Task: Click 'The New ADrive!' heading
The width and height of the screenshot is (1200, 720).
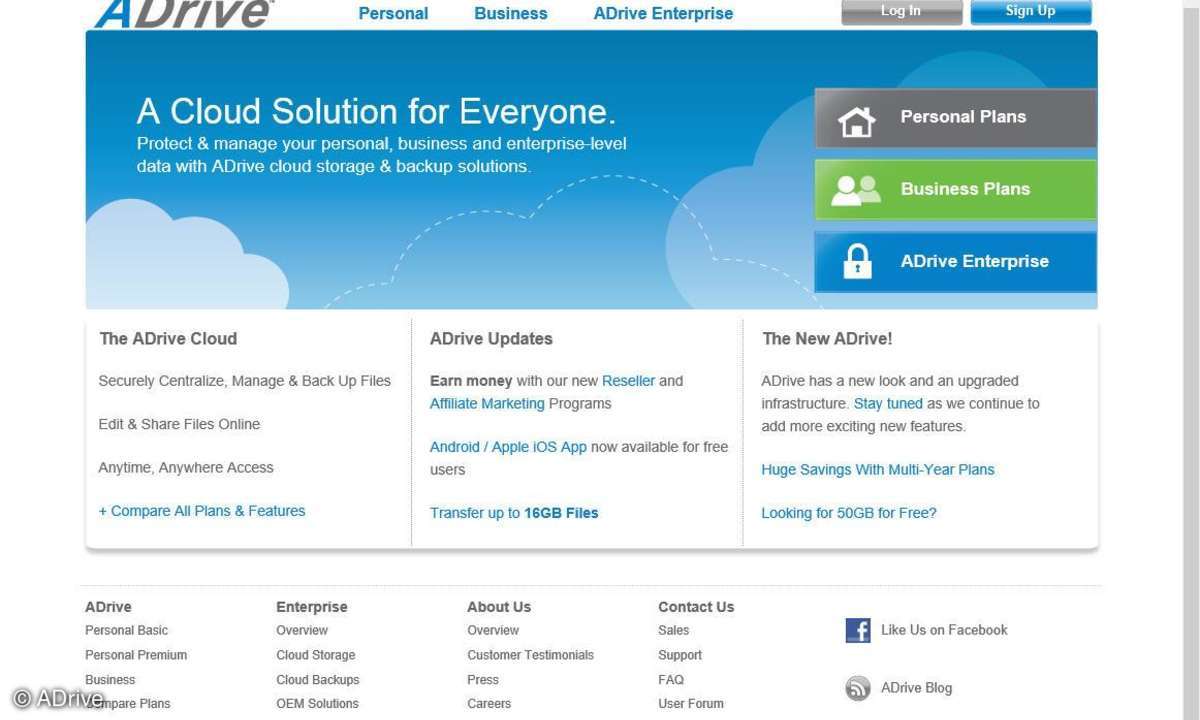Action: pyautogui.click(x=827, y=339)
